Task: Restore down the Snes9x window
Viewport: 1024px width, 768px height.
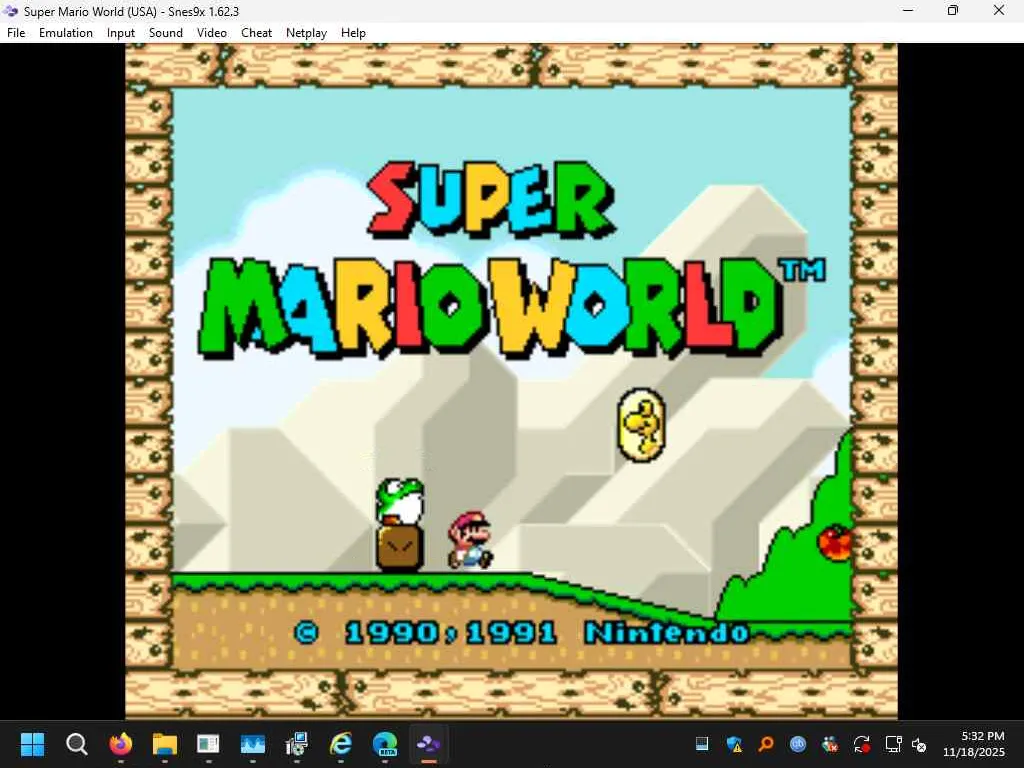Action: click(953, 10)
